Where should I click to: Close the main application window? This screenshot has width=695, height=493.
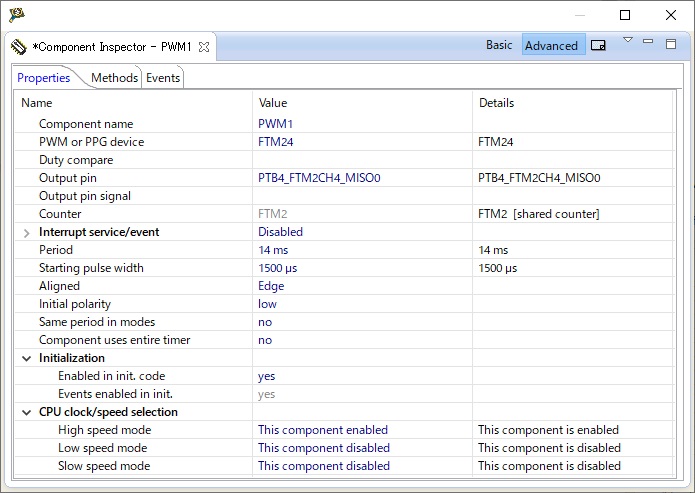coord(671,15)
